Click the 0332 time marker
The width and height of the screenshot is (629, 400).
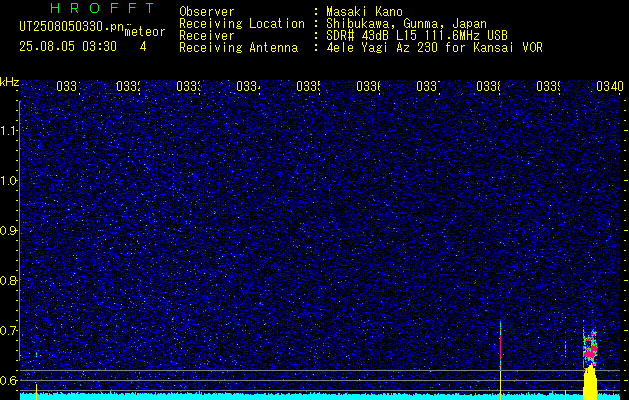(x=128, y=86)
